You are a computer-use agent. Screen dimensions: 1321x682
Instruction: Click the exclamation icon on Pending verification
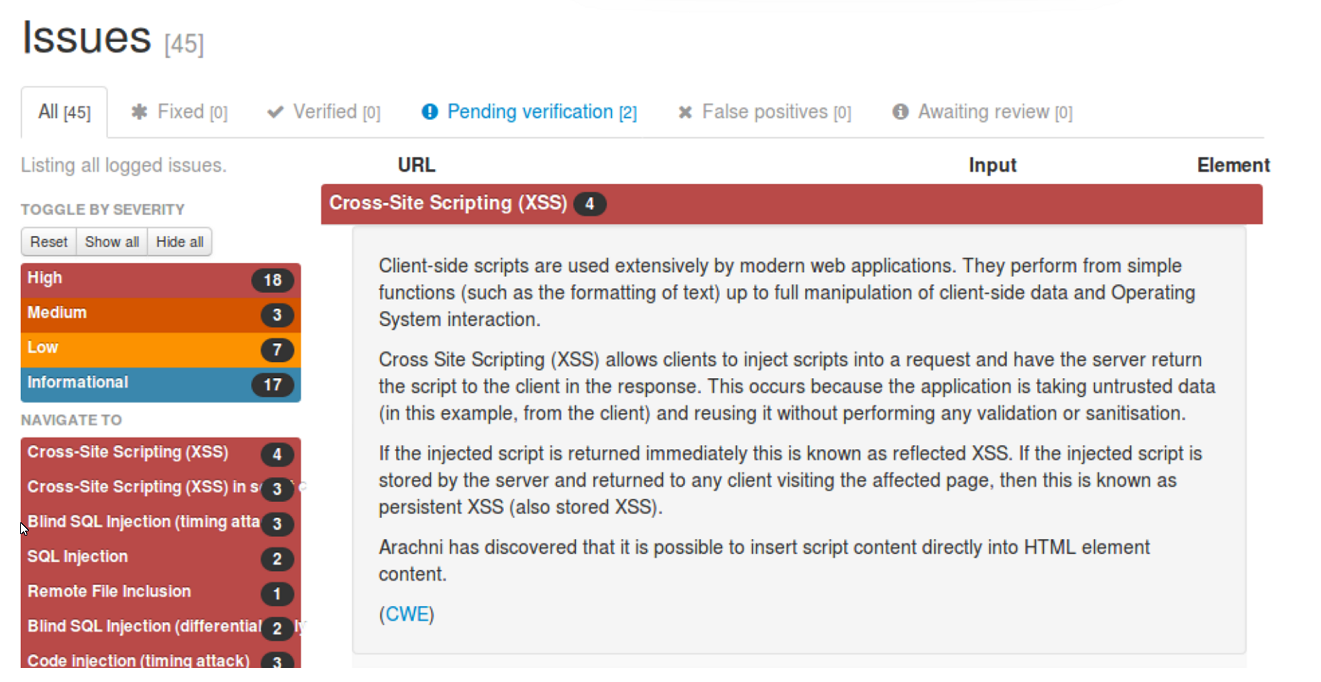pos(430,112)
